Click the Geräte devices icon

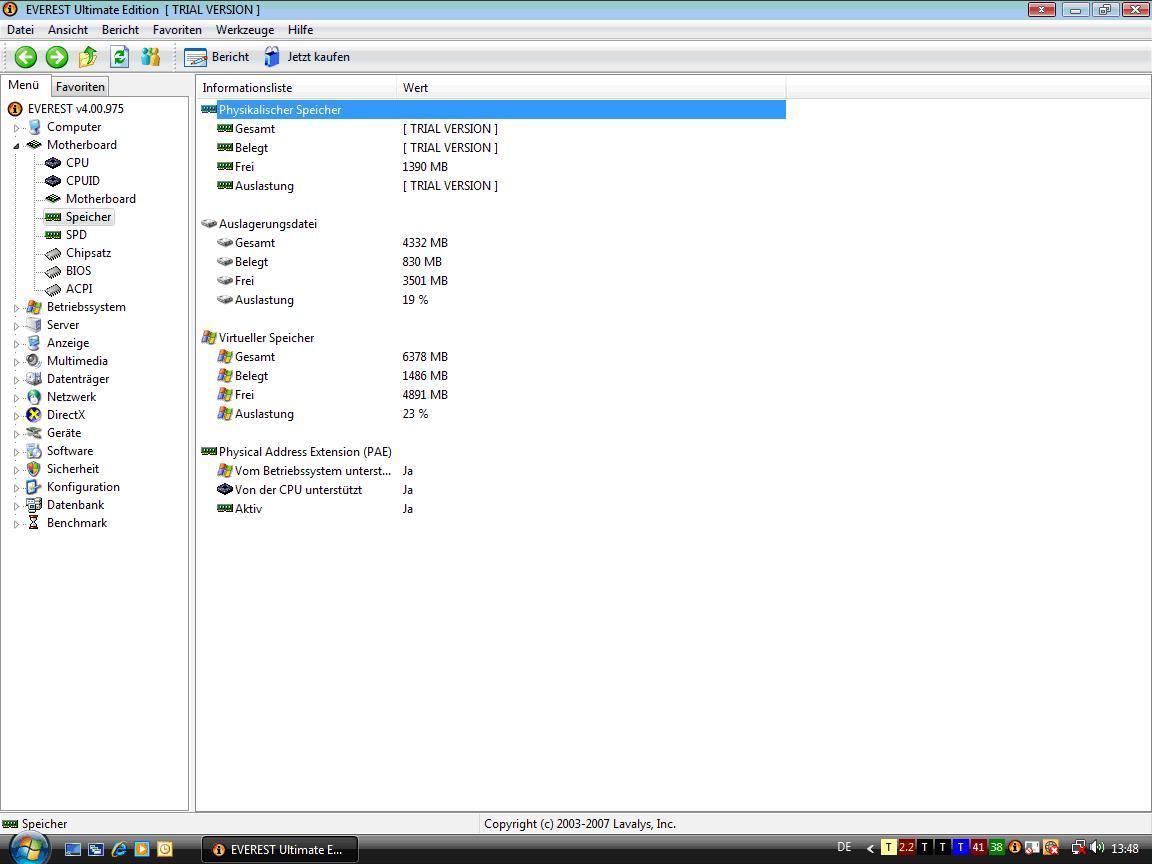(x=34, y=433)
